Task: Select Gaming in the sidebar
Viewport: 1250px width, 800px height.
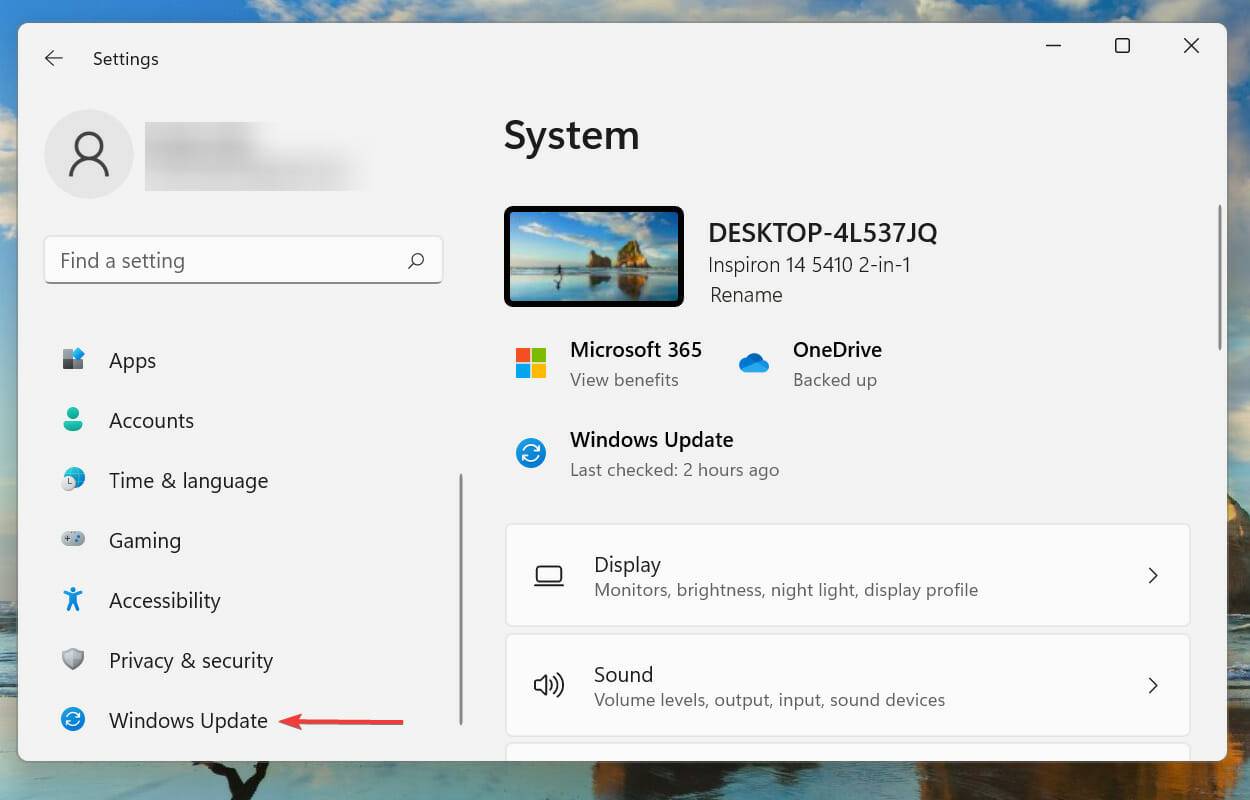Action: (145, 541)
